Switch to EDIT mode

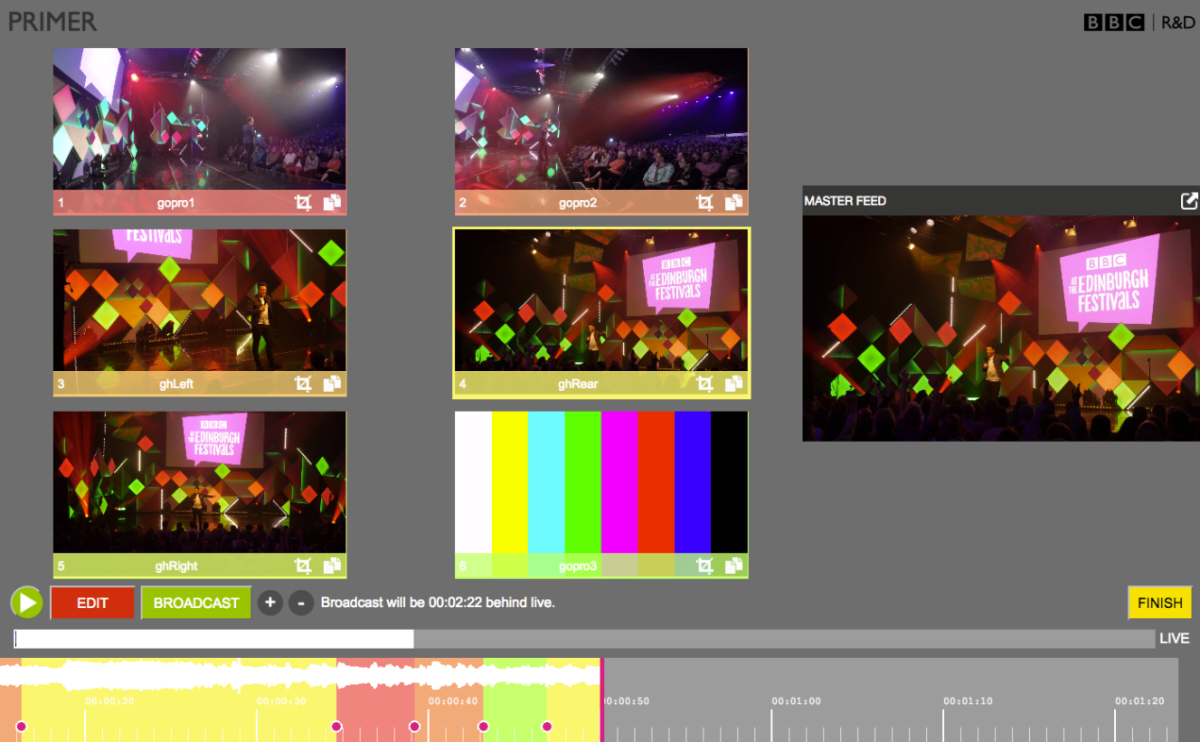coord(92,603)
